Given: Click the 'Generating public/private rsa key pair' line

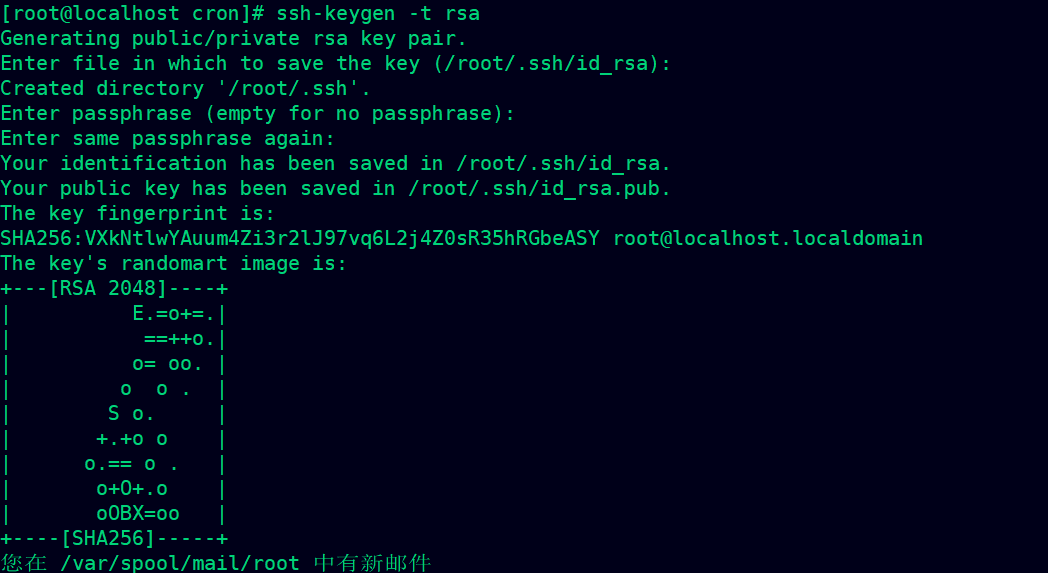Looking at the screenshot, I should (234, 38).
